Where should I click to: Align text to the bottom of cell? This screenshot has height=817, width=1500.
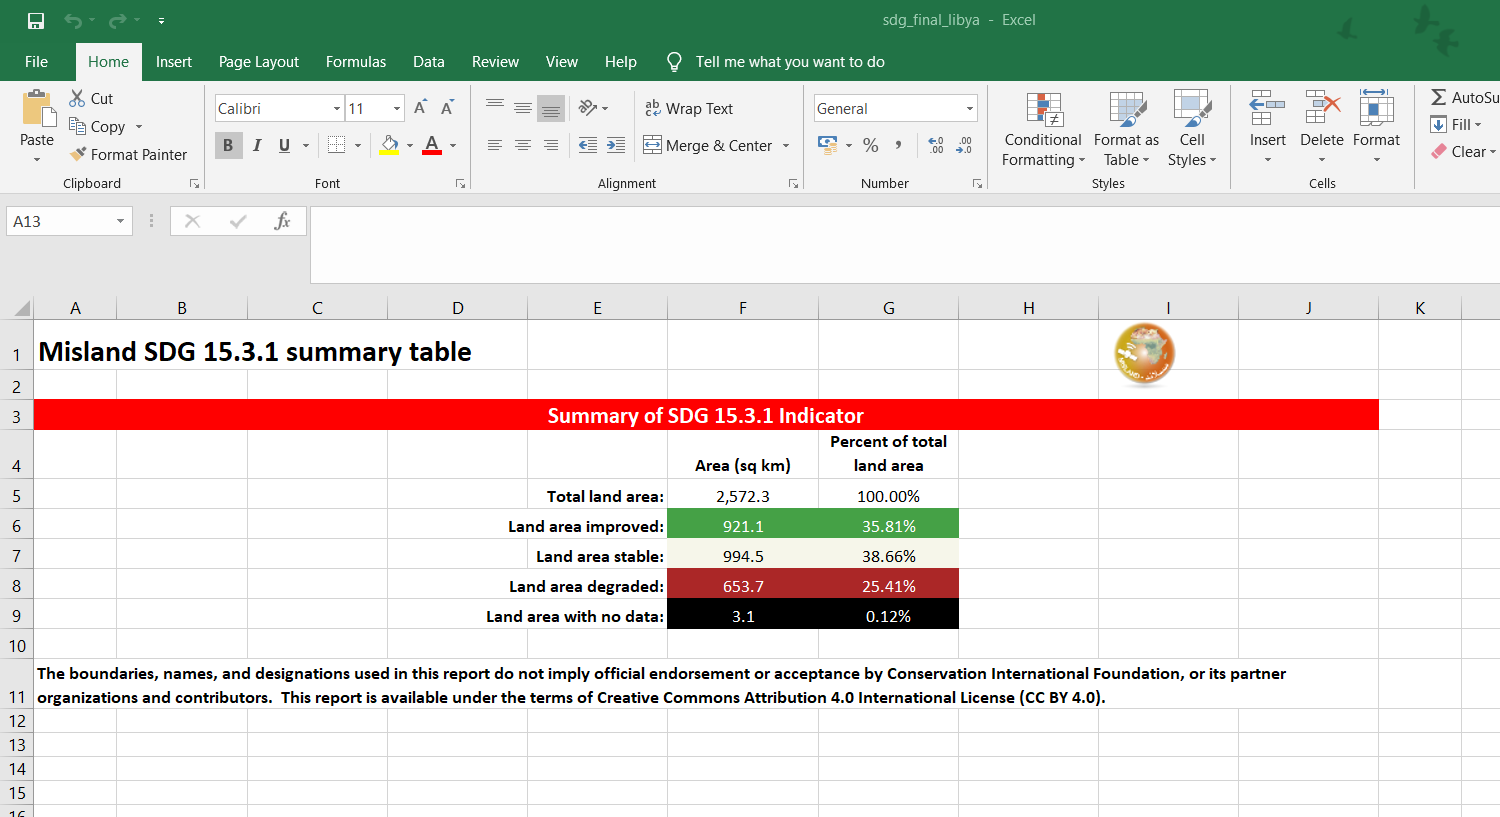(x=551, y=108)
